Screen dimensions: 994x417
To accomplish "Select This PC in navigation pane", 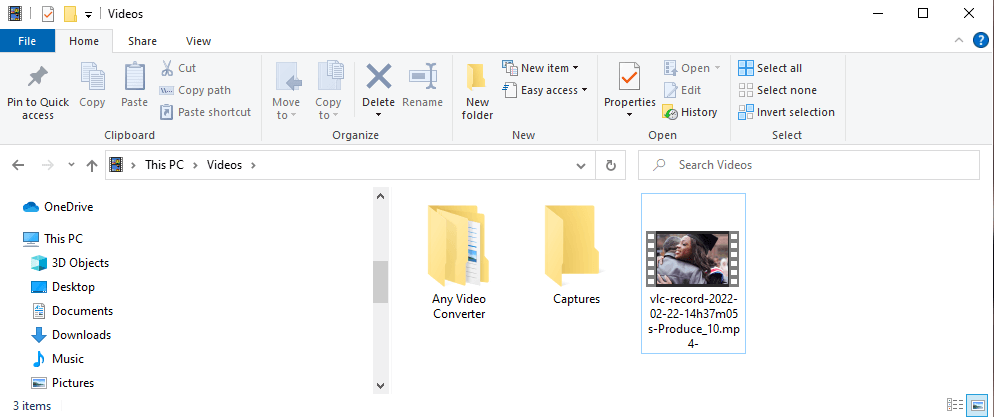I will (x=53, y=239).
